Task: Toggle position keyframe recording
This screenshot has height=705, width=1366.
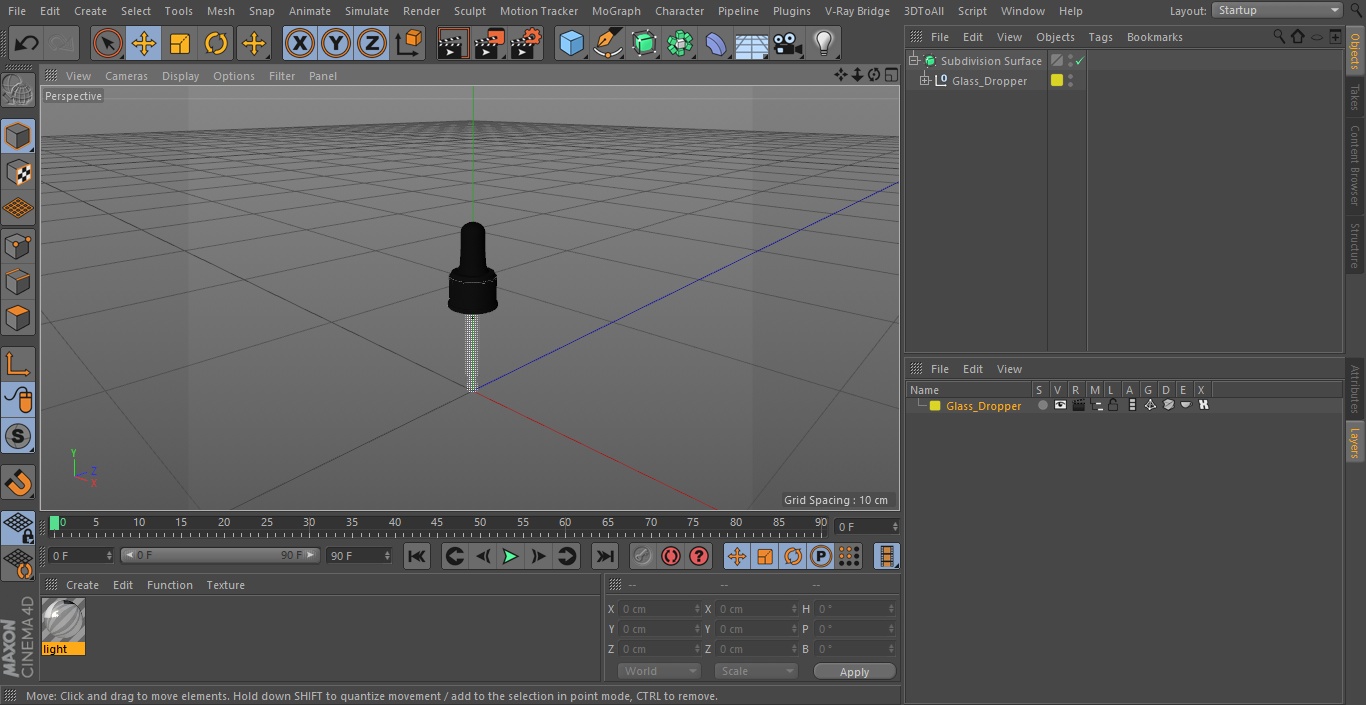Action: 737,556
